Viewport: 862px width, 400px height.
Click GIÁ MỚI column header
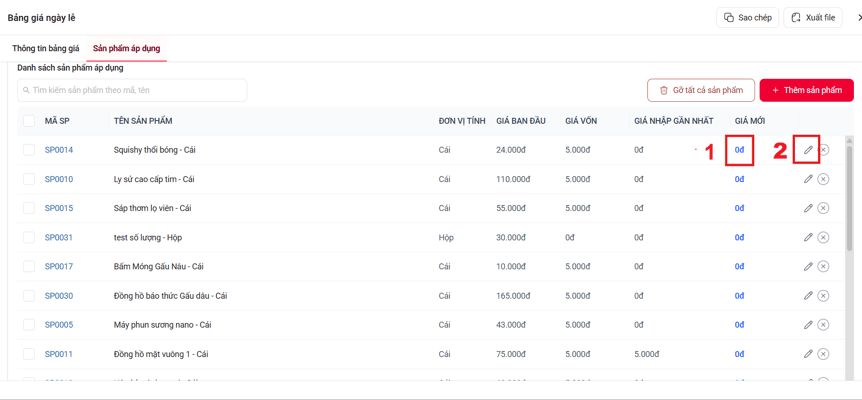pos(750,121)
